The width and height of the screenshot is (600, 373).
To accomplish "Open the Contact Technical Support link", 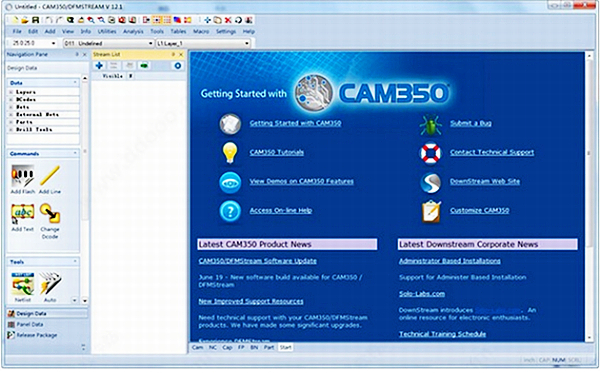I will 492,152.
